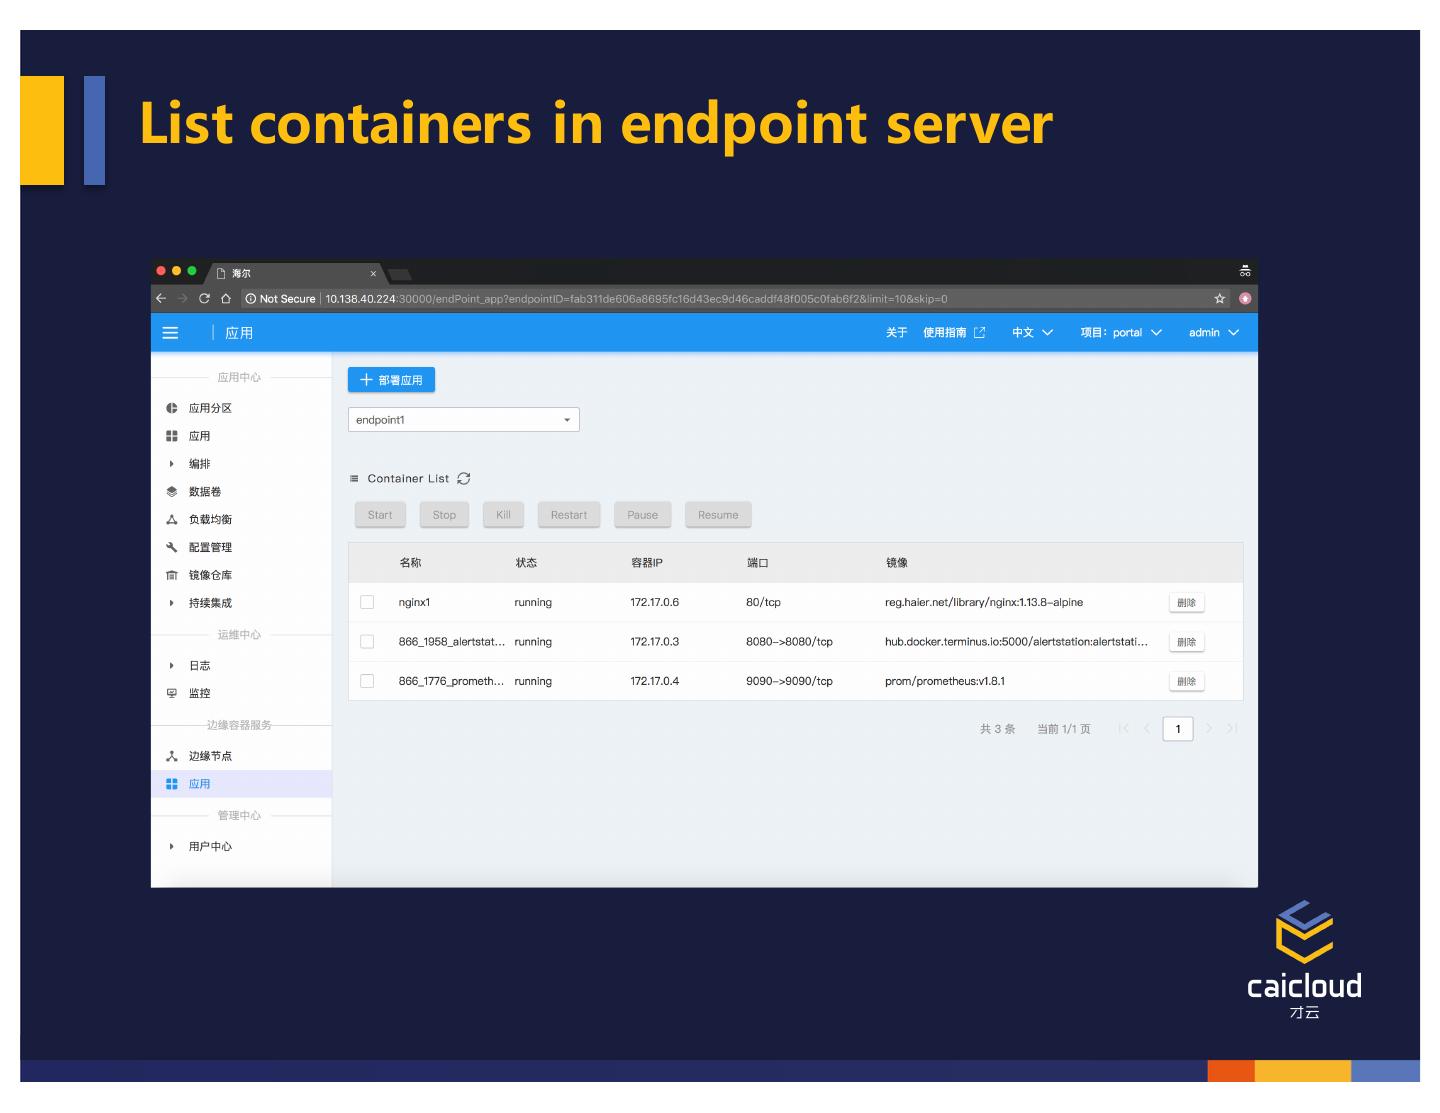Click the 监控 monitor icon
Image resolution: width=1440 pixels, height=1113 pixels.
(172, 693)
